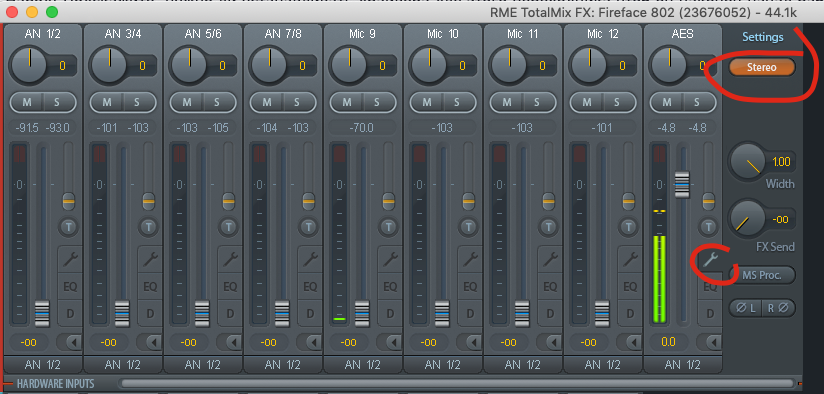Click the Mic 10 pan knob

point(428,65)
